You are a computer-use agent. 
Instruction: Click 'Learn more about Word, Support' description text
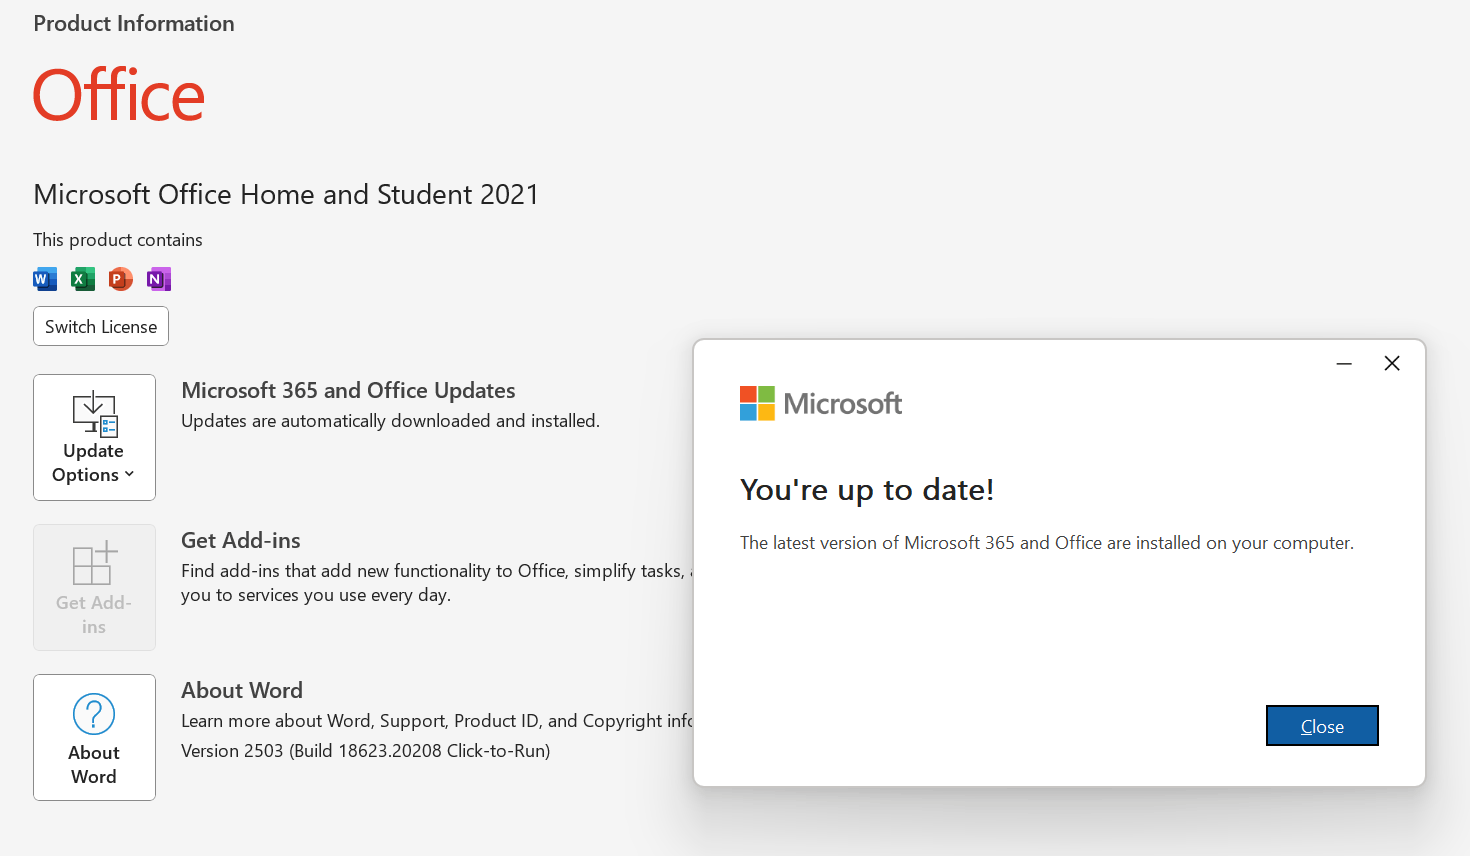point(437,721)
